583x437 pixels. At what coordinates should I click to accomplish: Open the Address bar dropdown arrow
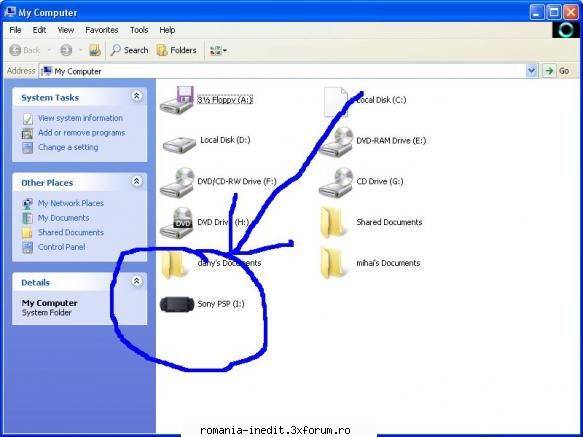click(532, 71)
